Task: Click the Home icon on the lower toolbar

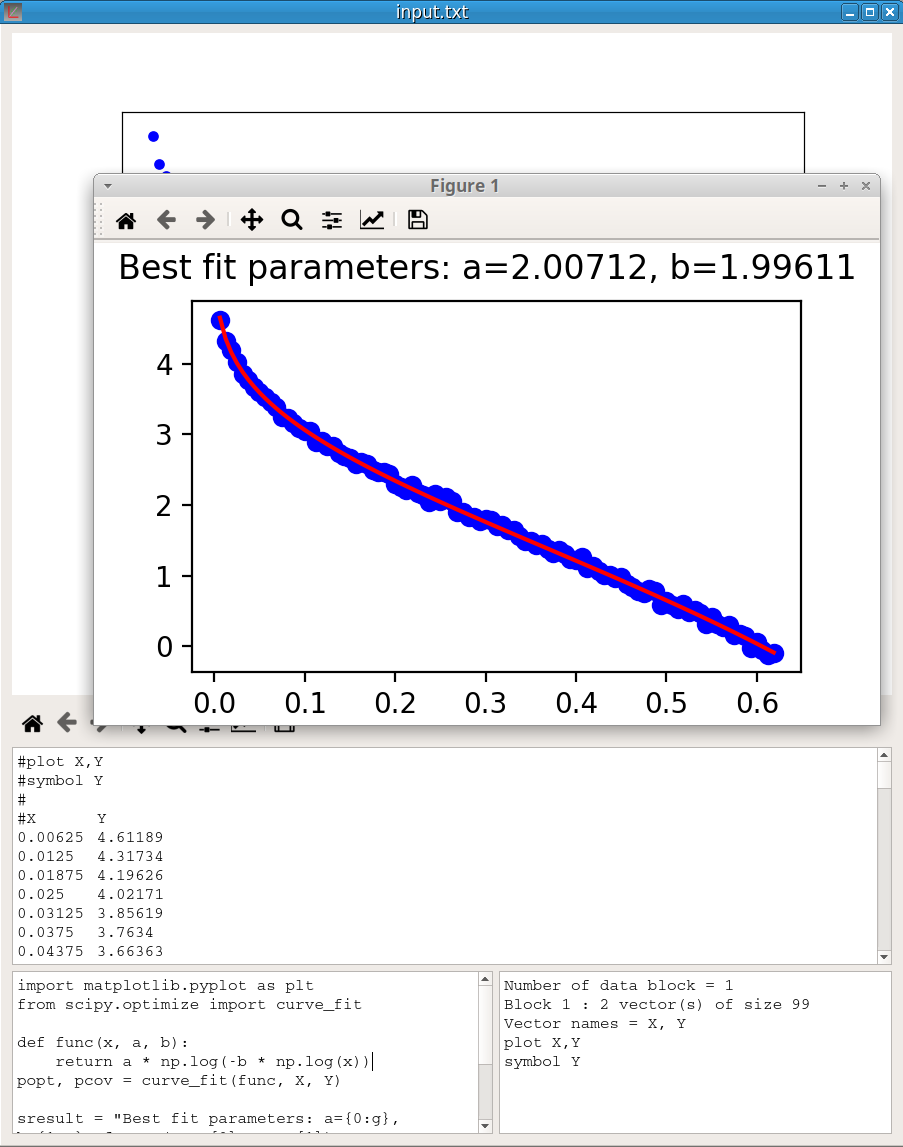Action: coord(32,722)
